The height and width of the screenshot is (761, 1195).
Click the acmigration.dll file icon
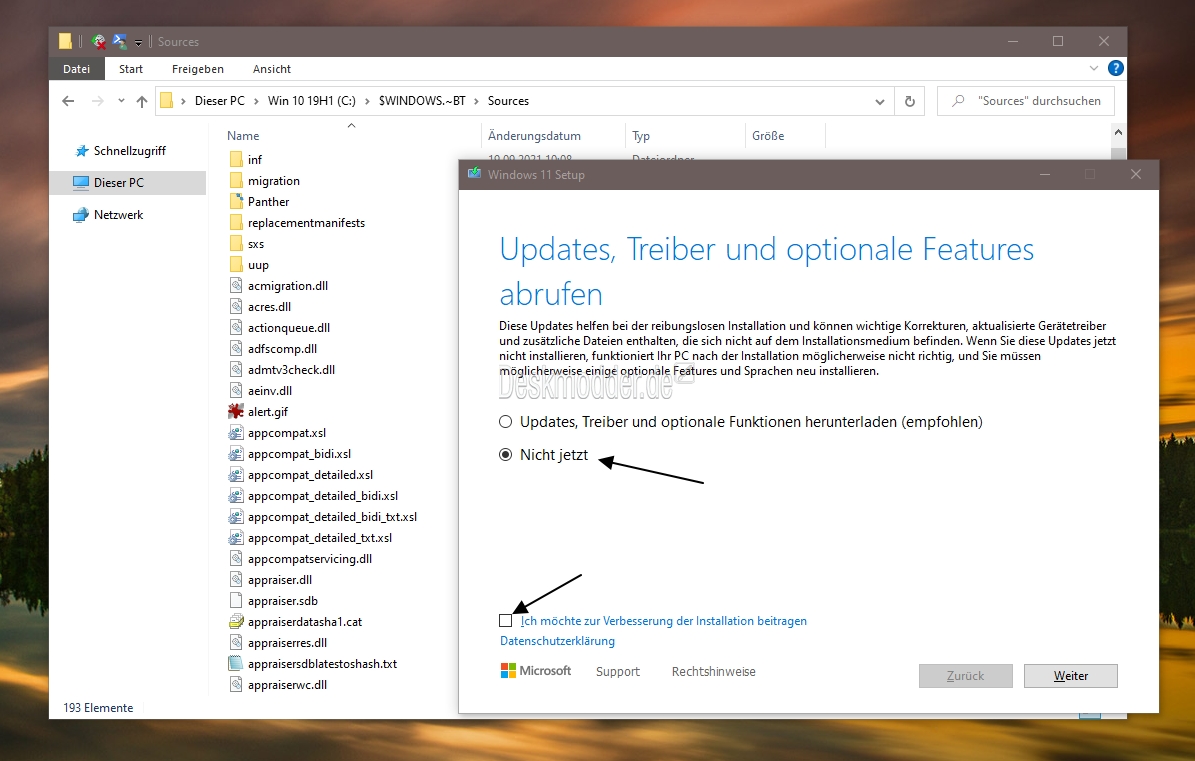236,286
